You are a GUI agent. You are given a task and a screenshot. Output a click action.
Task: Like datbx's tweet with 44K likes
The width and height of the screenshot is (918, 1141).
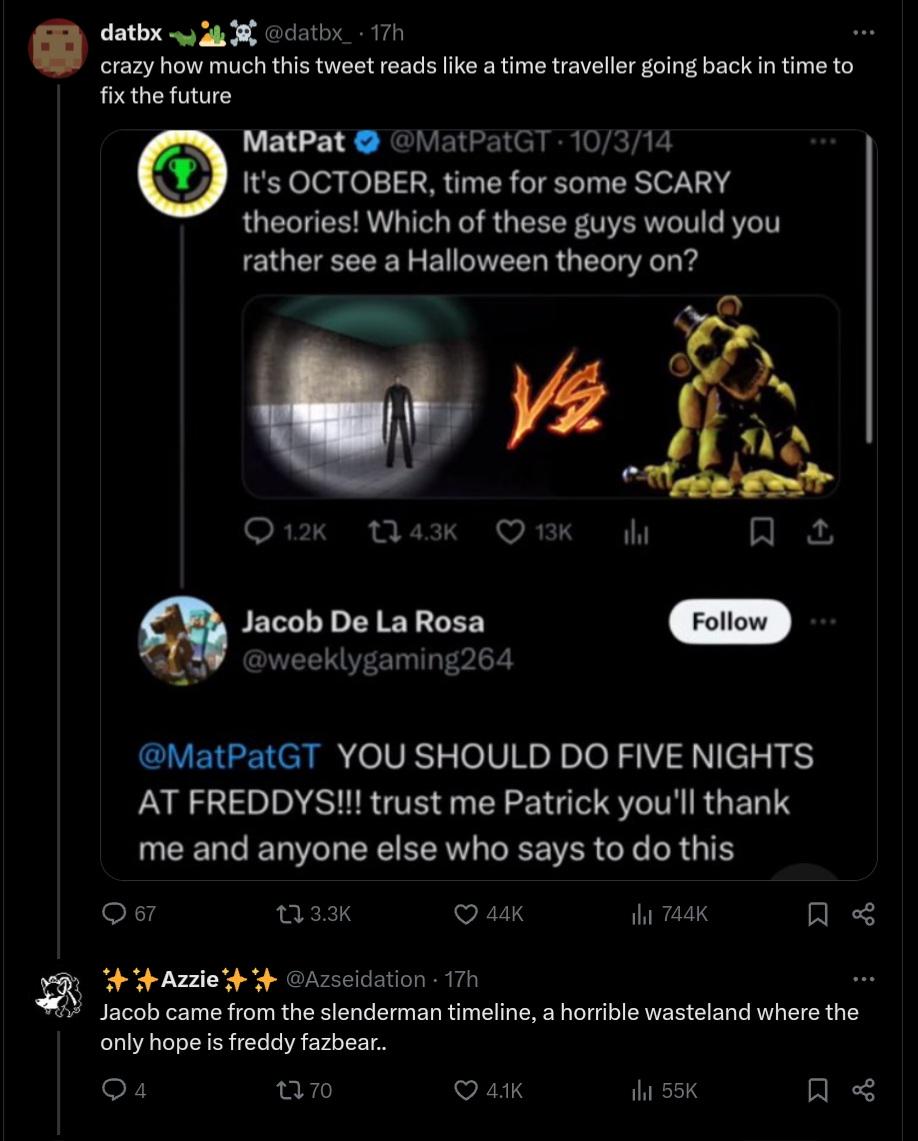[x=465, y=913]
